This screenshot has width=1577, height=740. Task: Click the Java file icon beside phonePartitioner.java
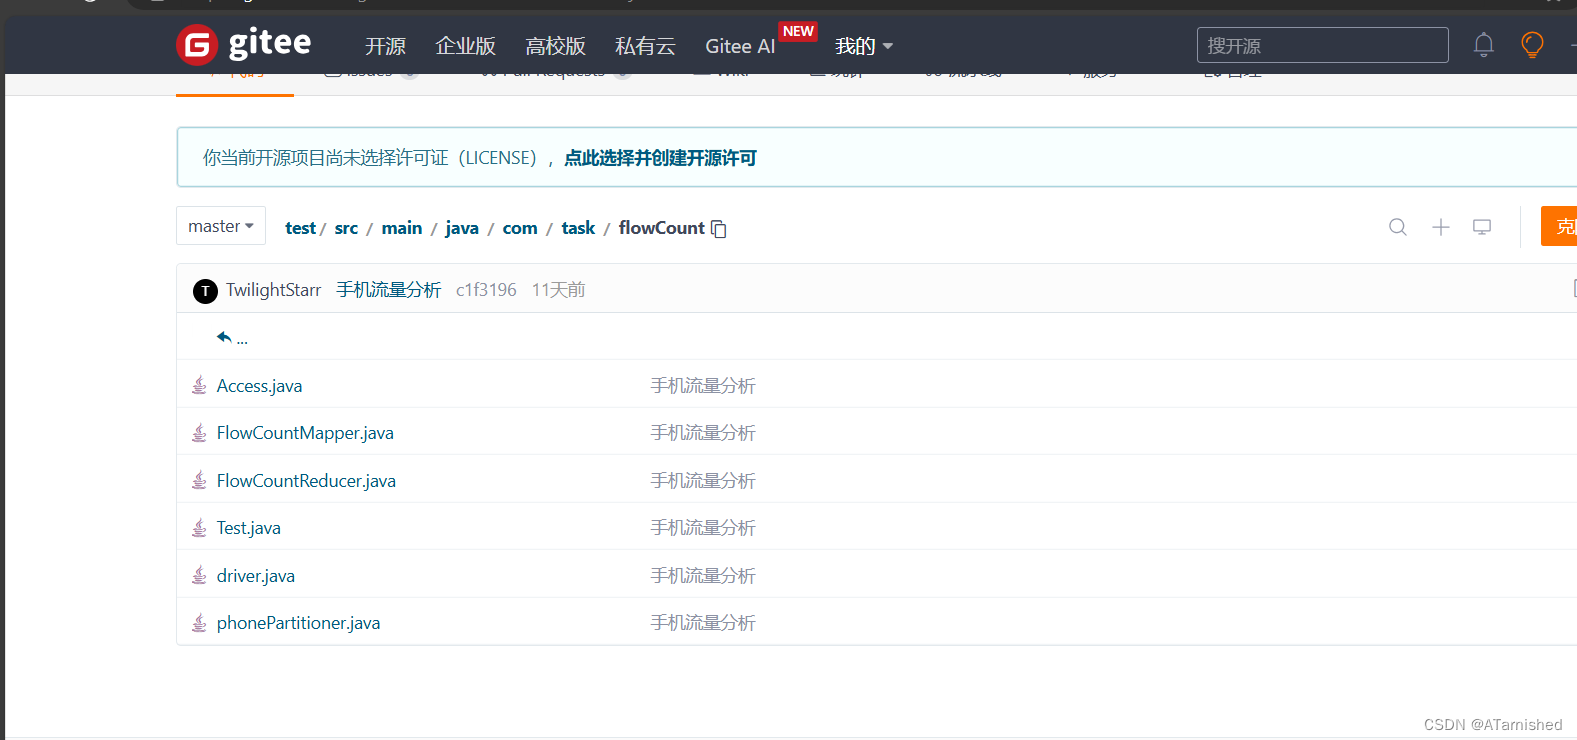[x=199, y=622]
